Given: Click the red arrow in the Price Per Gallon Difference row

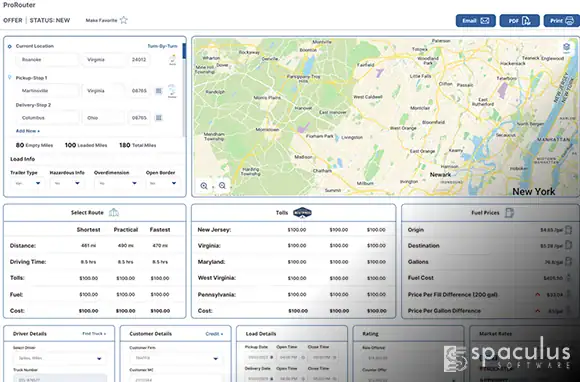Looking at the screenshot, I should [537, 311].
